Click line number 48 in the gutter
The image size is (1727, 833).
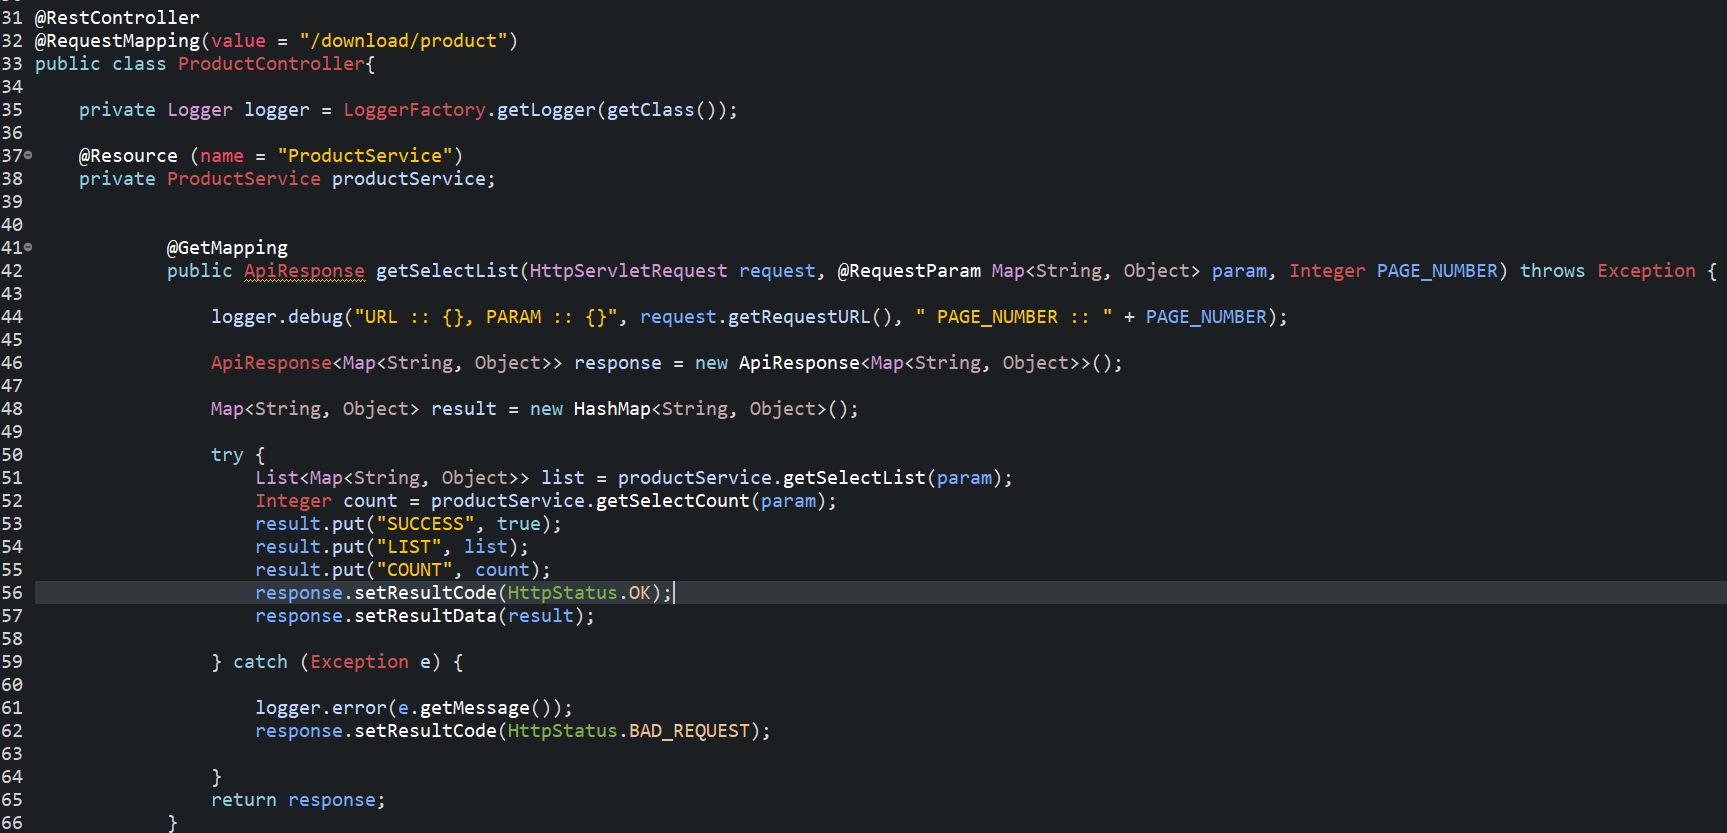tap(12, 409)
